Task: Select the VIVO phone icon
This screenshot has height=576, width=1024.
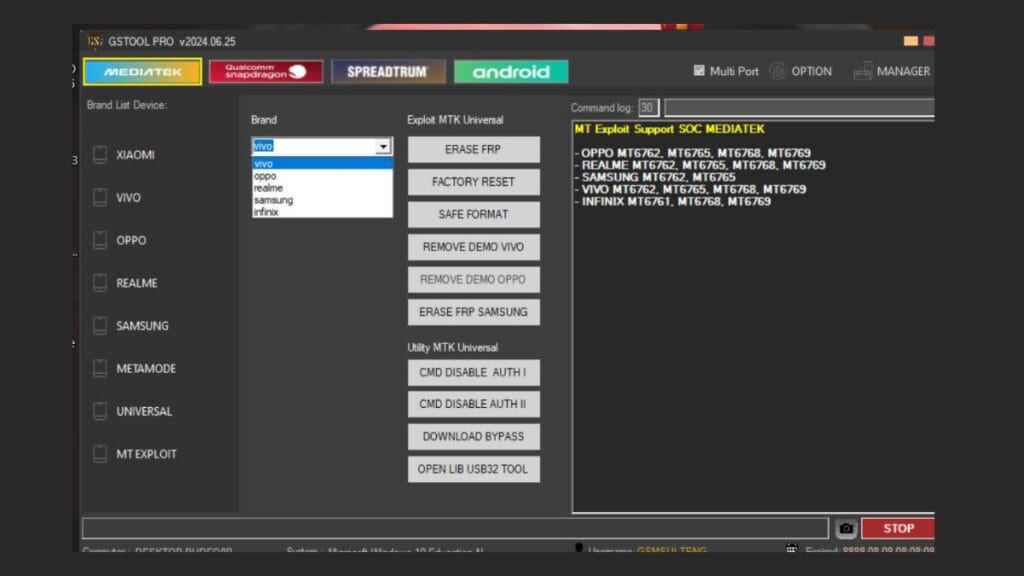Action: 100,197
